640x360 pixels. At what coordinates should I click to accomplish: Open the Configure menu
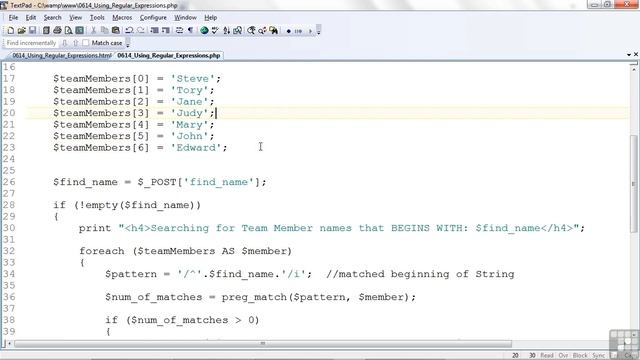pos(153,18)
